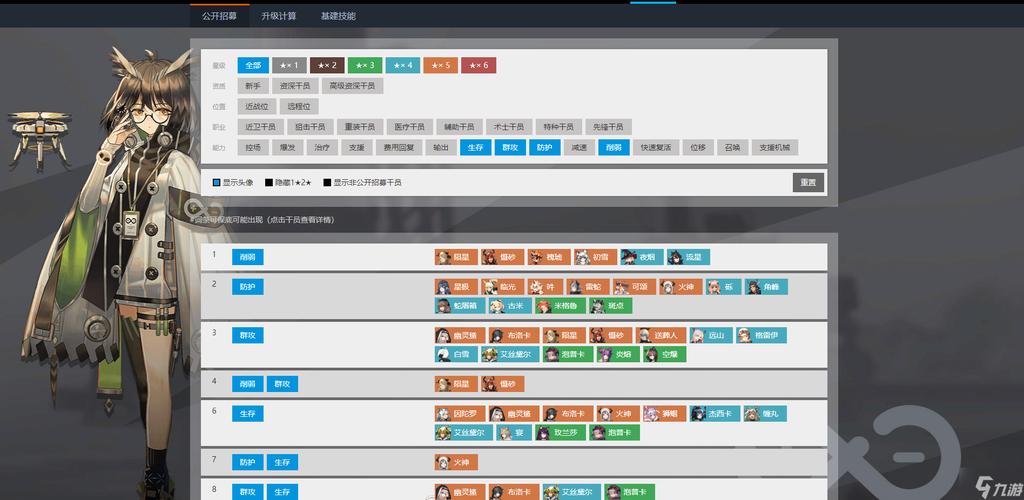Click the 重置 reset button
Image resolution: width=1024 pixels, height=500 pixels.
tap(808, 183)
